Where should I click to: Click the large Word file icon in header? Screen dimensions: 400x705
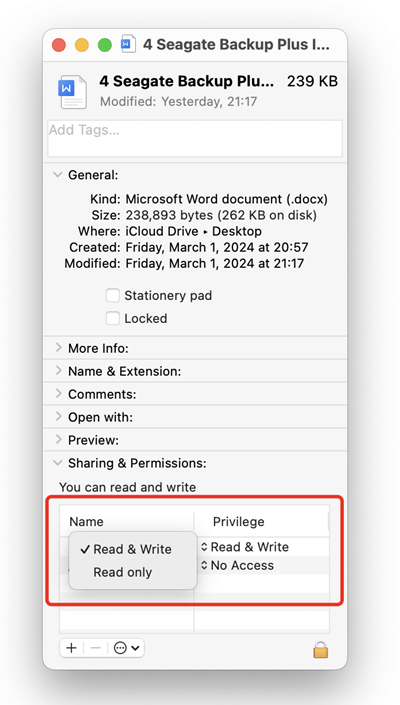[72, 92]
